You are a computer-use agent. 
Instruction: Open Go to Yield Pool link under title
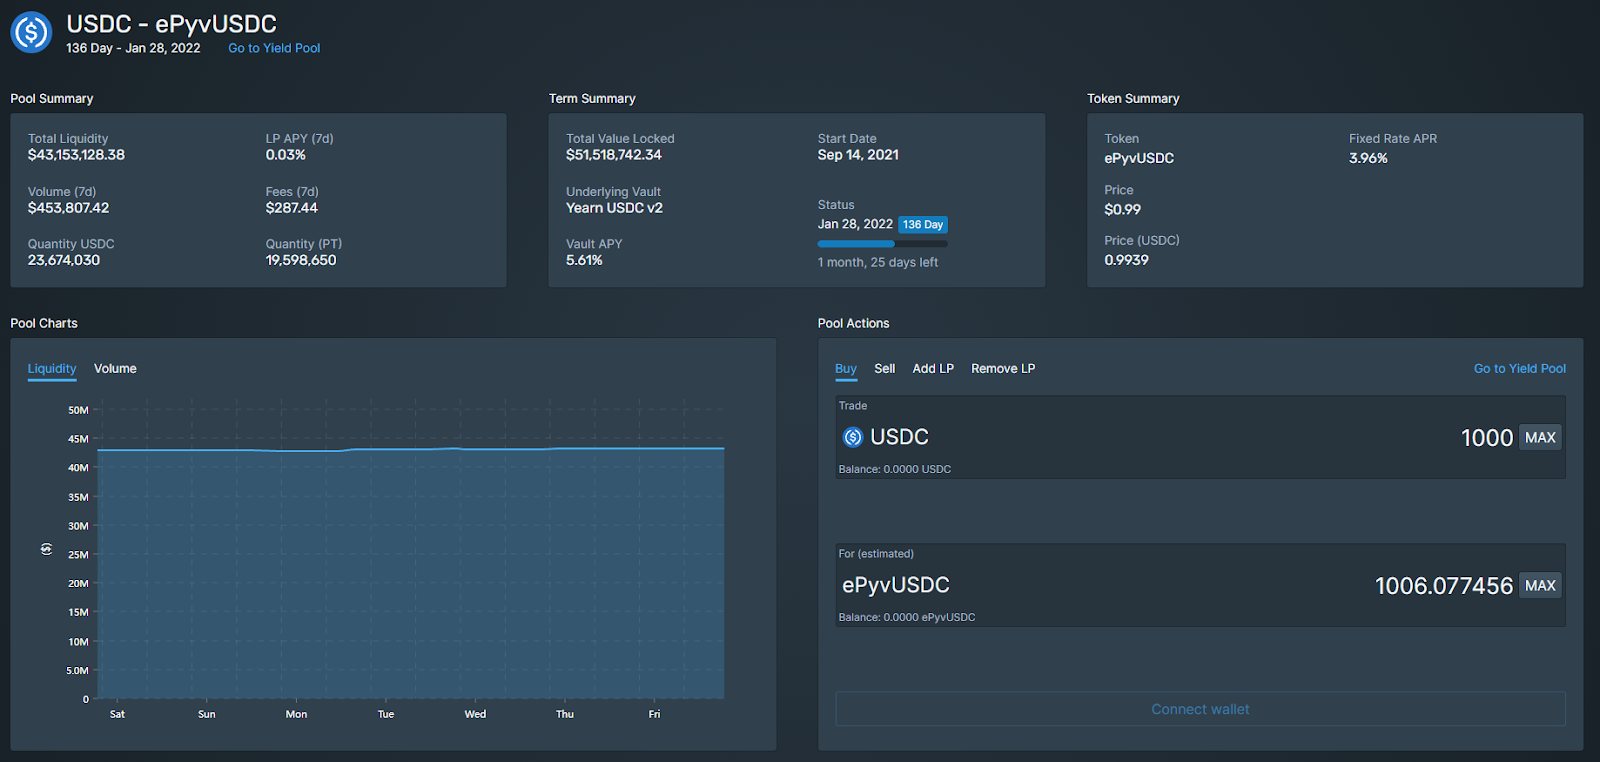274,48
